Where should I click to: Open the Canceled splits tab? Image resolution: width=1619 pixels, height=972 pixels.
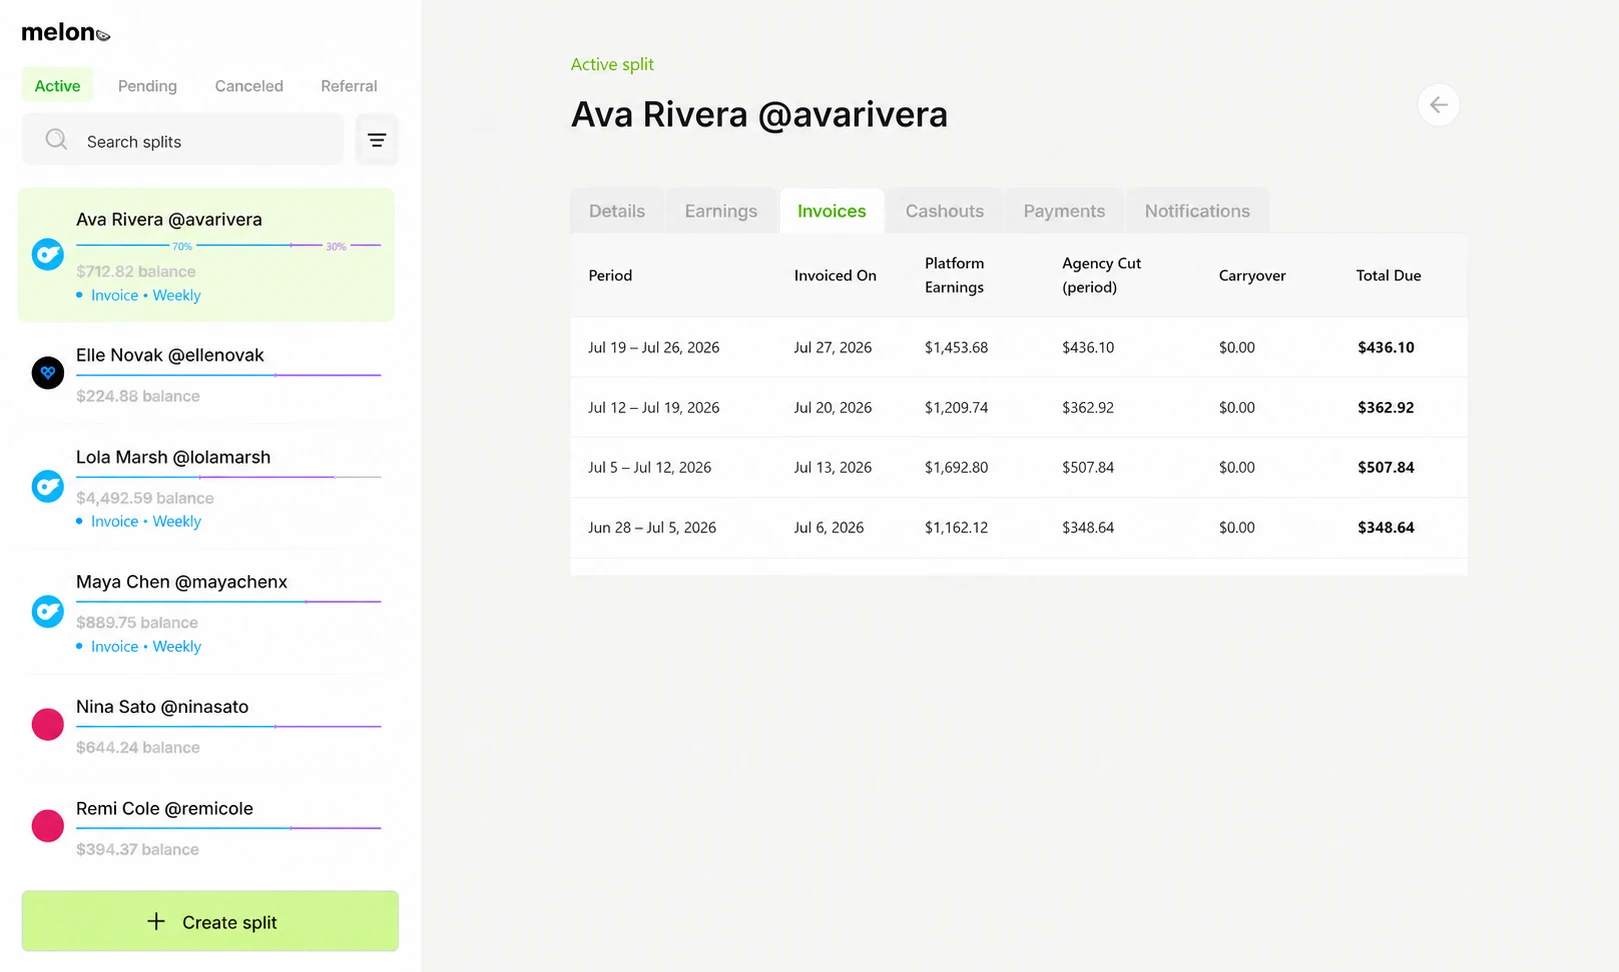pos(249,85)
